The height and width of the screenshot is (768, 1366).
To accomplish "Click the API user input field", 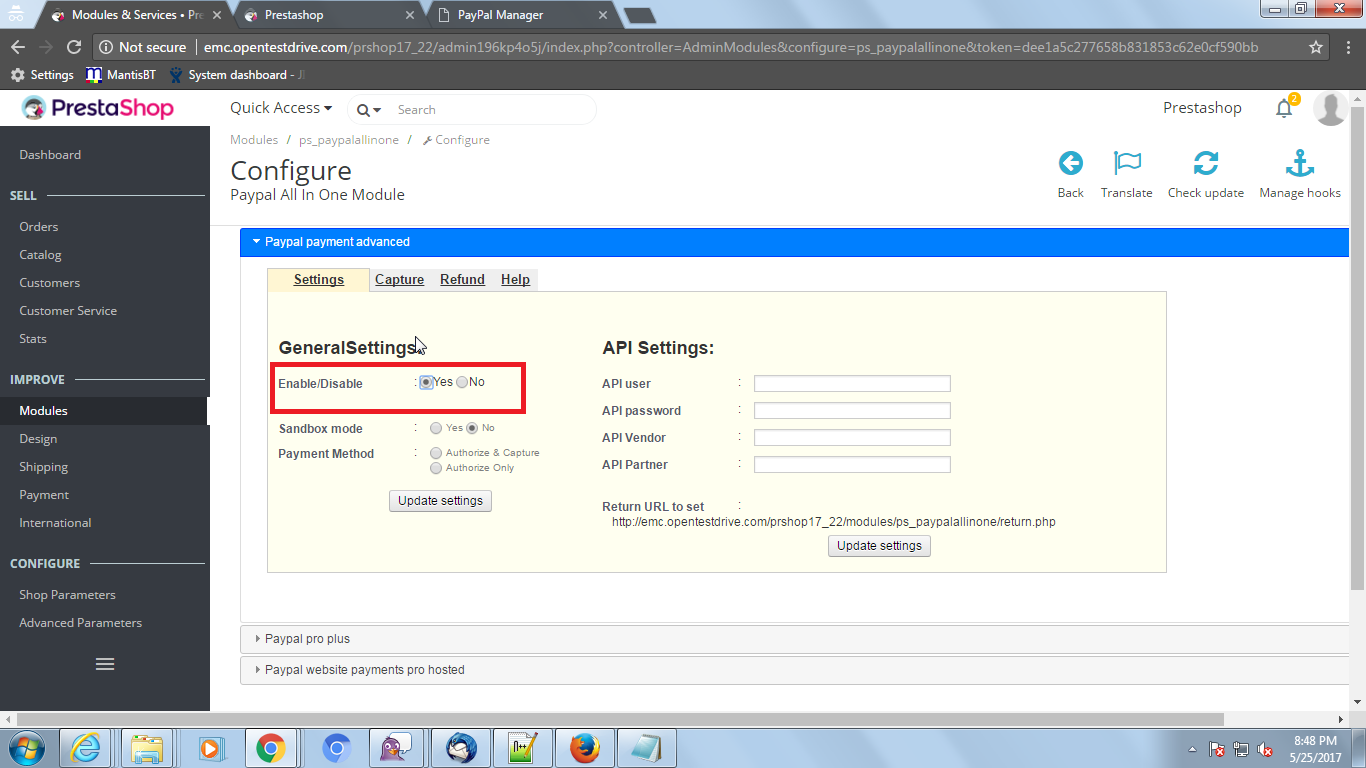I will 852,384.
